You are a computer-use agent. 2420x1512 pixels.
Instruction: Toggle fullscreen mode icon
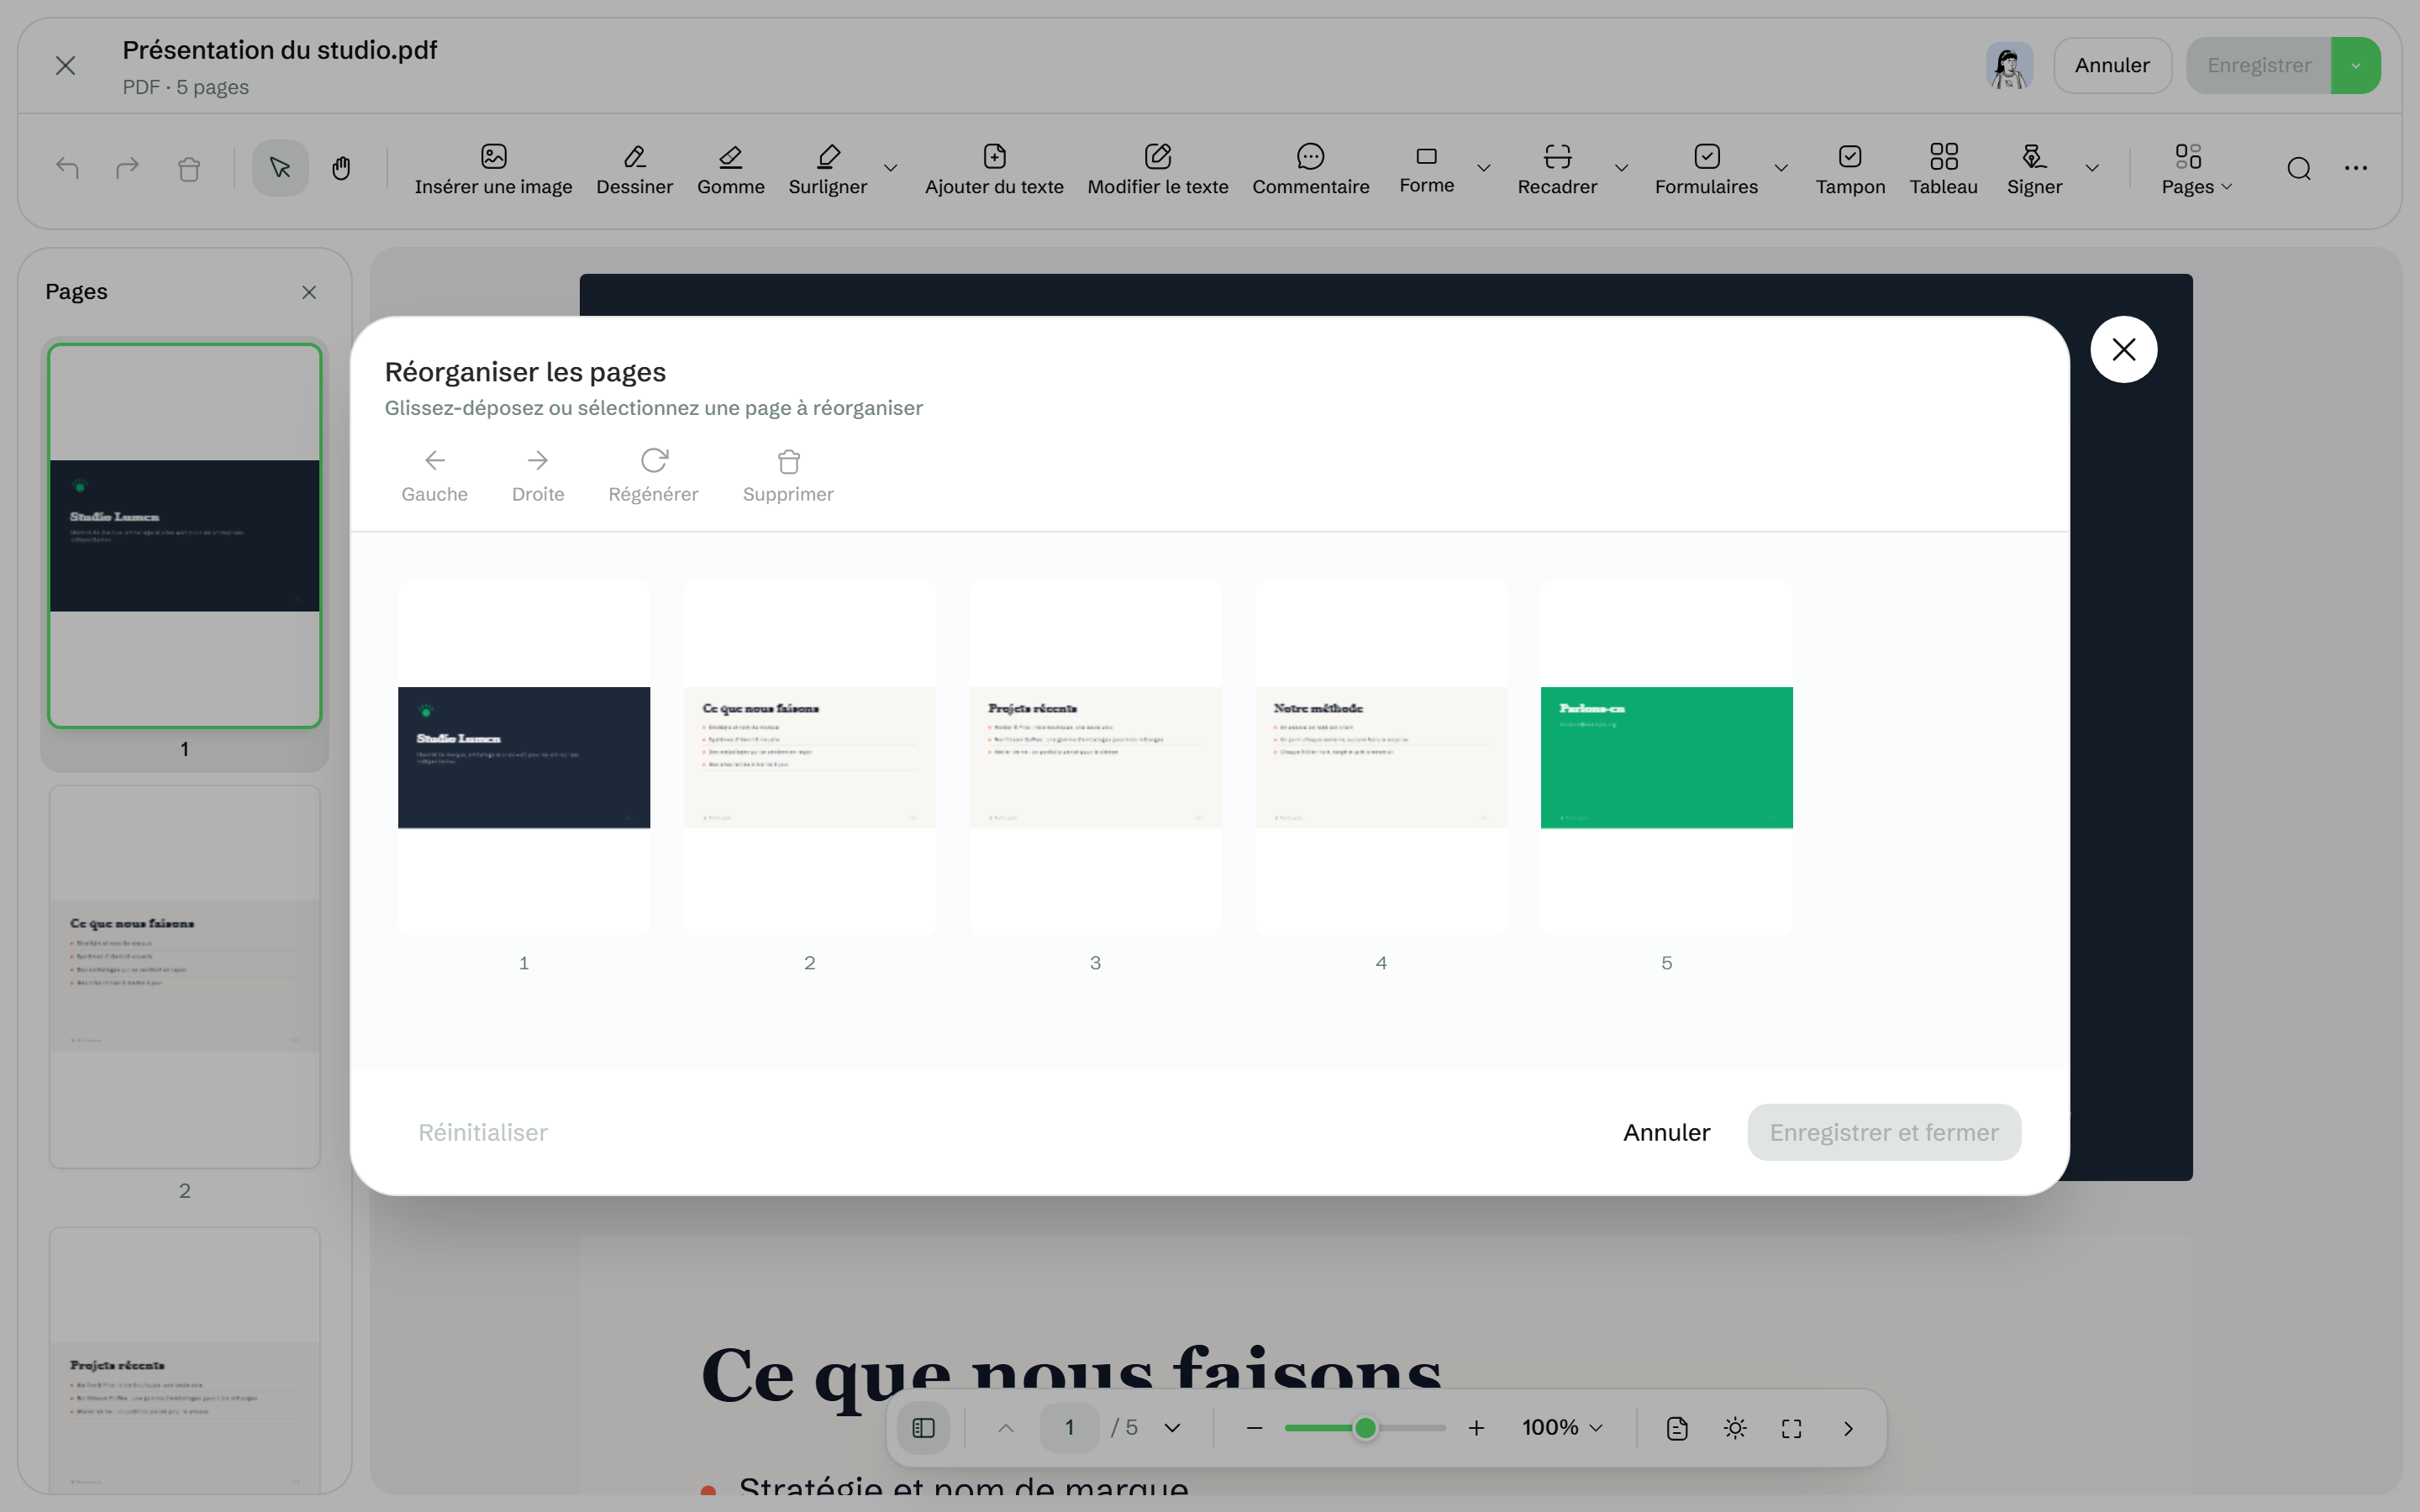point(1791,1428)
